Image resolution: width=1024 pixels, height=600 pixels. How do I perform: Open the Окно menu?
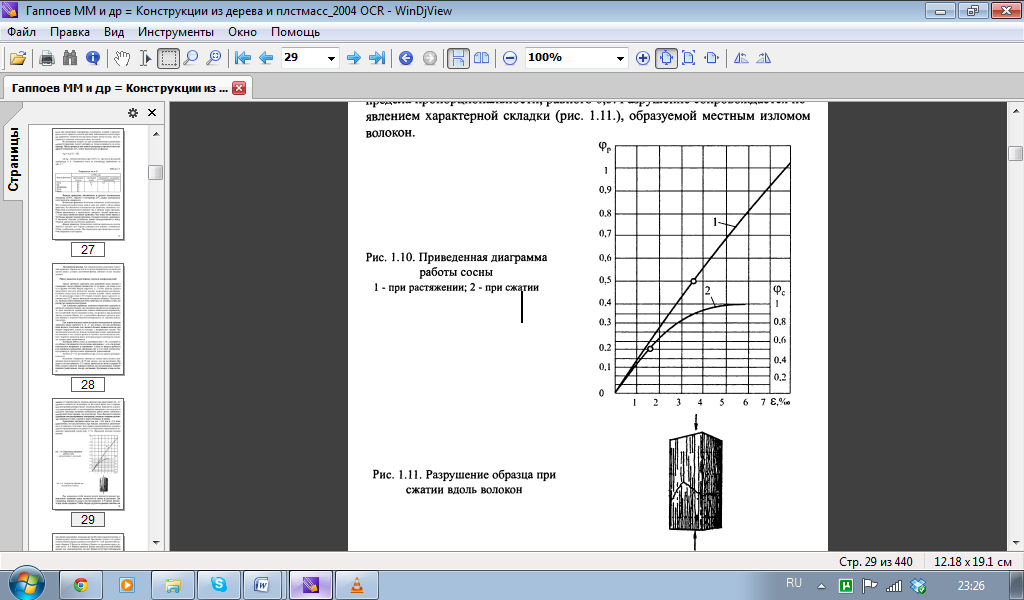pyautogui.click(x=242, y=32)
